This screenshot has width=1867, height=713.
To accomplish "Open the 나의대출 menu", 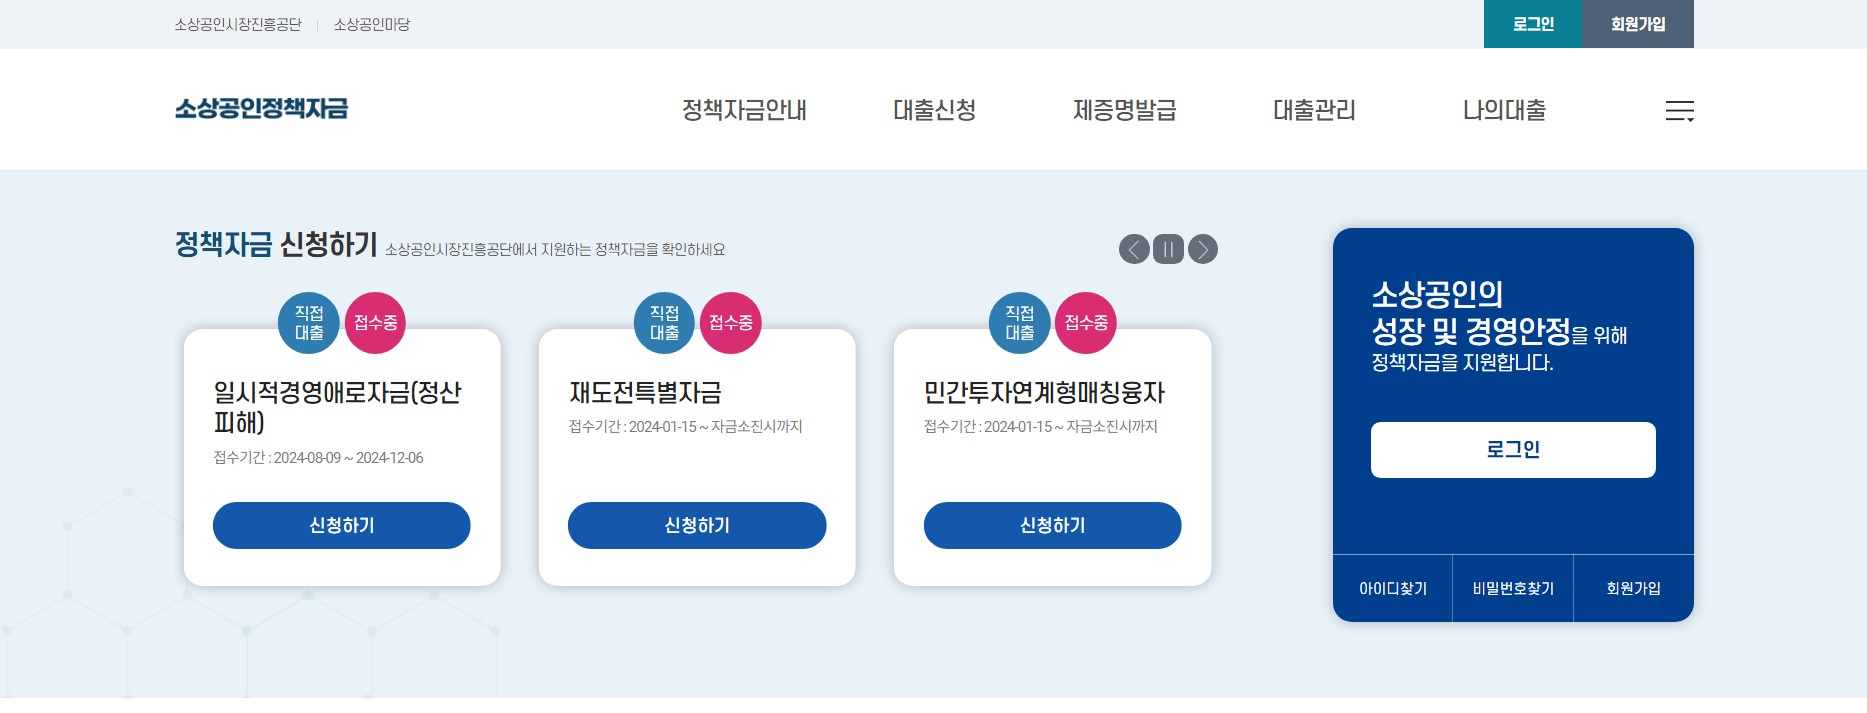I will tap(1504, 110).
